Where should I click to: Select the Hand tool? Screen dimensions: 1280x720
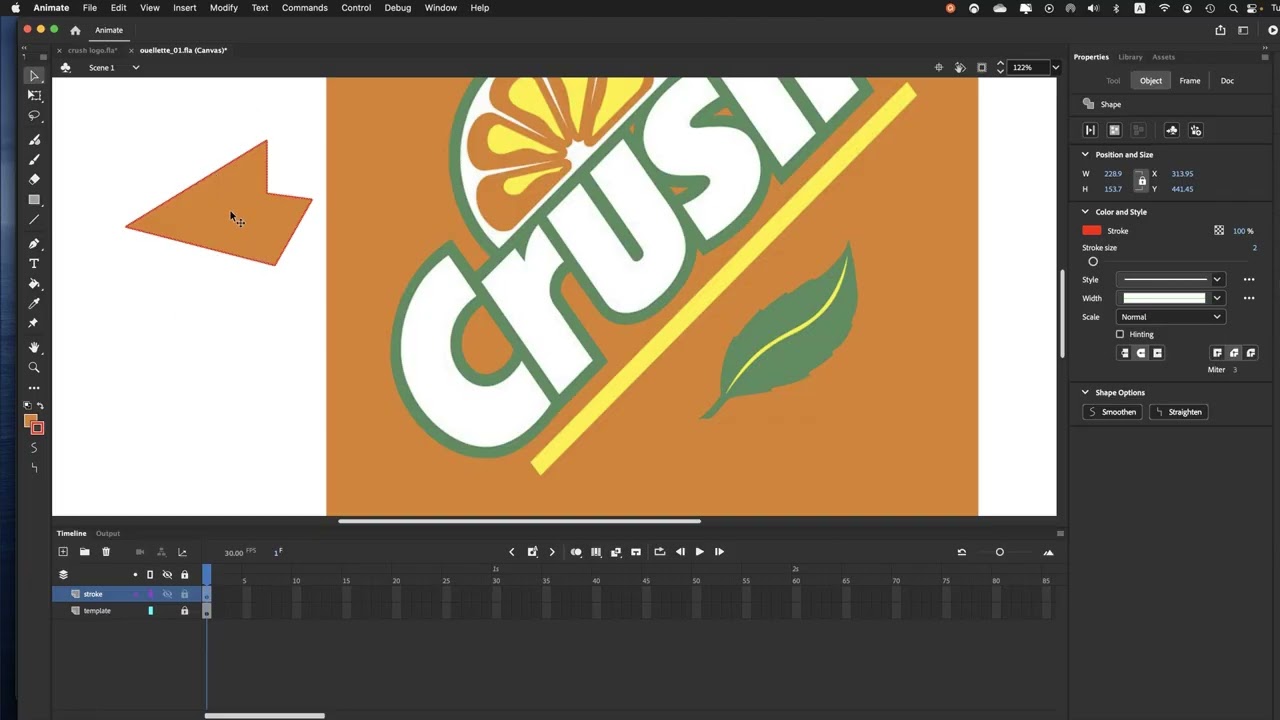34,348
